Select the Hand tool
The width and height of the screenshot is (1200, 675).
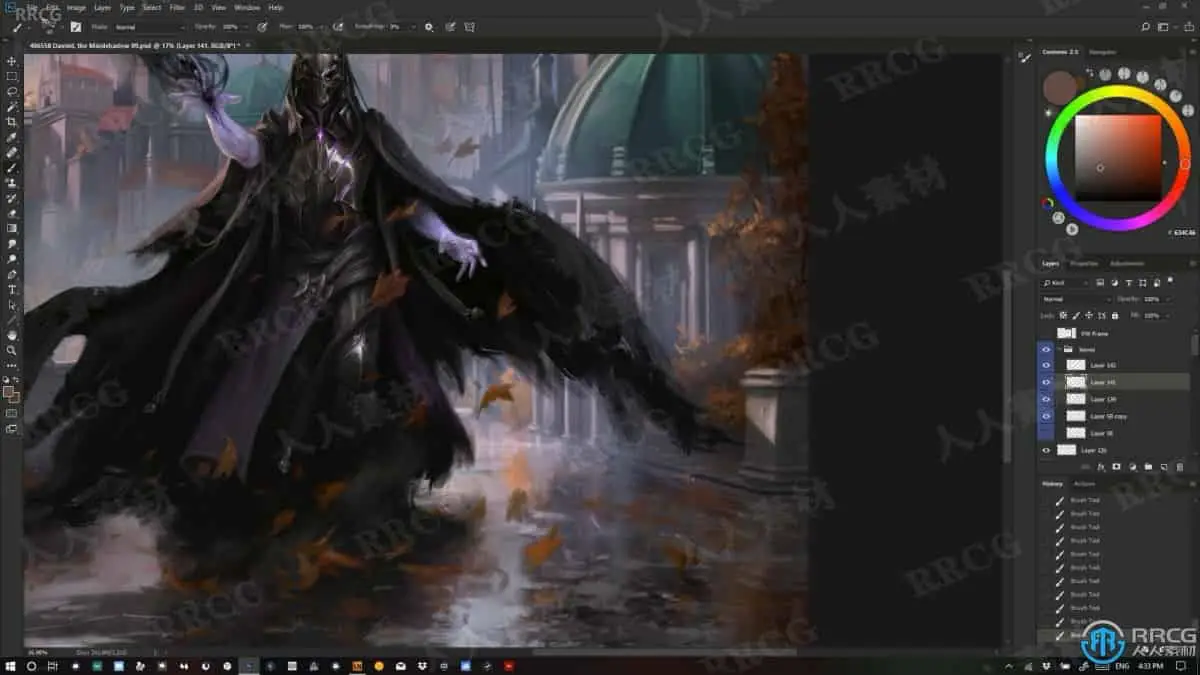tap(12, 335)
